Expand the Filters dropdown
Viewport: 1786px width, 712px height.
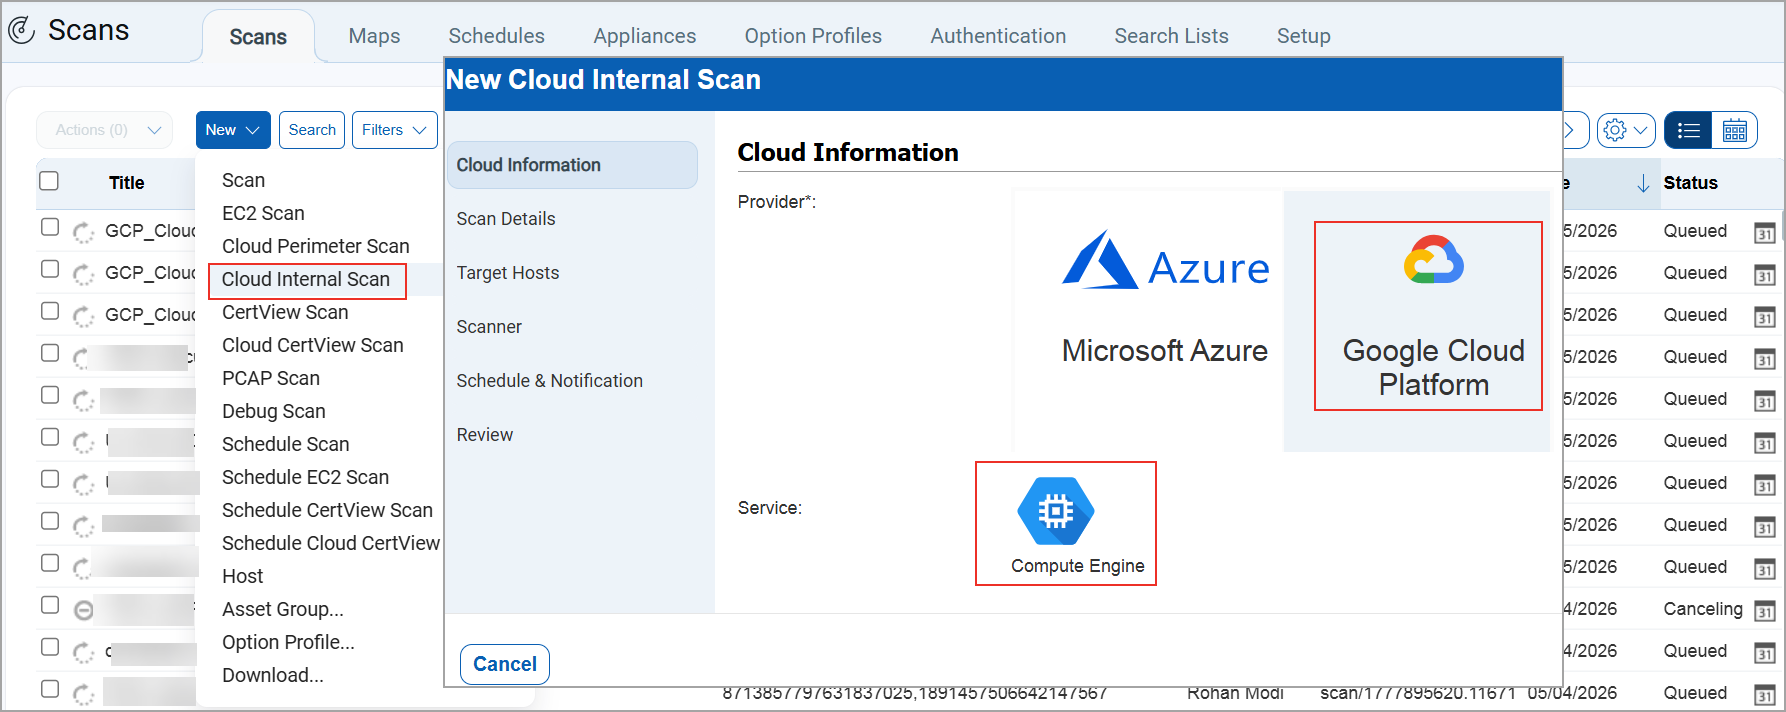394,130
